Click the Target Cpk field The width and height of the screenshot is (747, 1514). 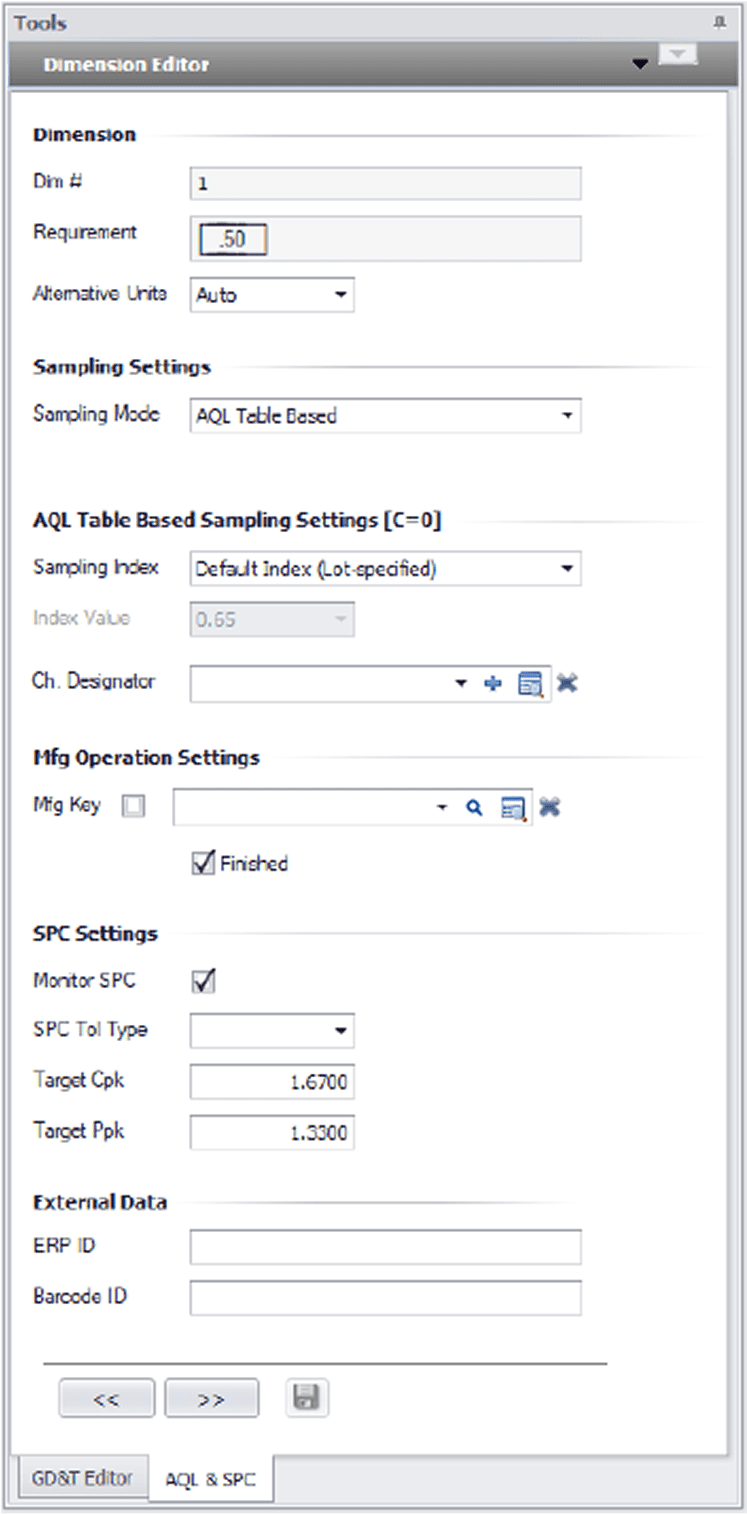[272, 1081]
